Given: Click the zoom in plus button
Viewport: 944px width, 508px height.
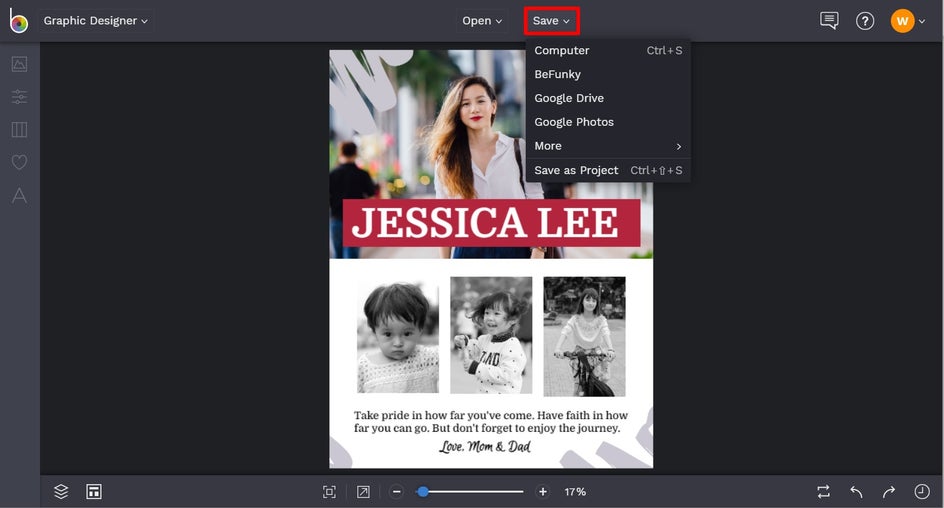Looking at the screenshot, I should 543,492.
